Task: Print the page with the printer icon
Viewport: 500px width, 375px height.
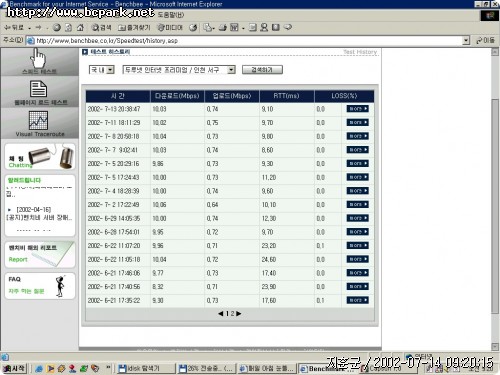Action: pos(223,27)
